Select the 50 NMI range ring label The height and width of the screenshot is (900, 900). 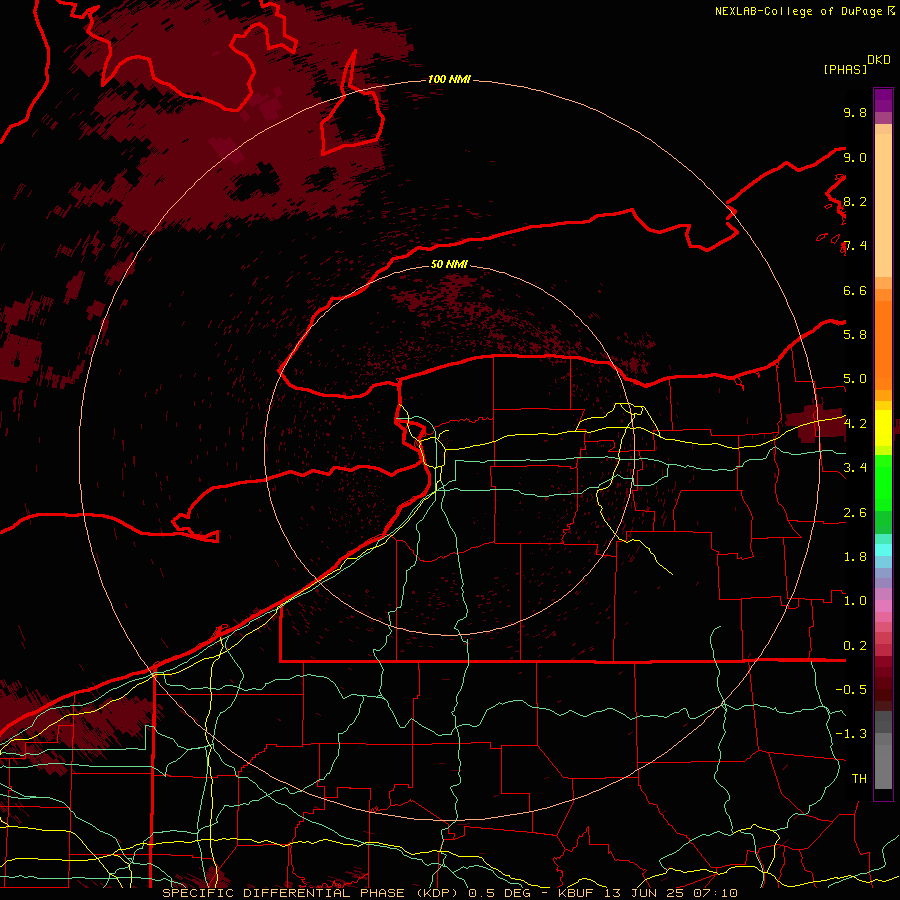click(449, 264)
